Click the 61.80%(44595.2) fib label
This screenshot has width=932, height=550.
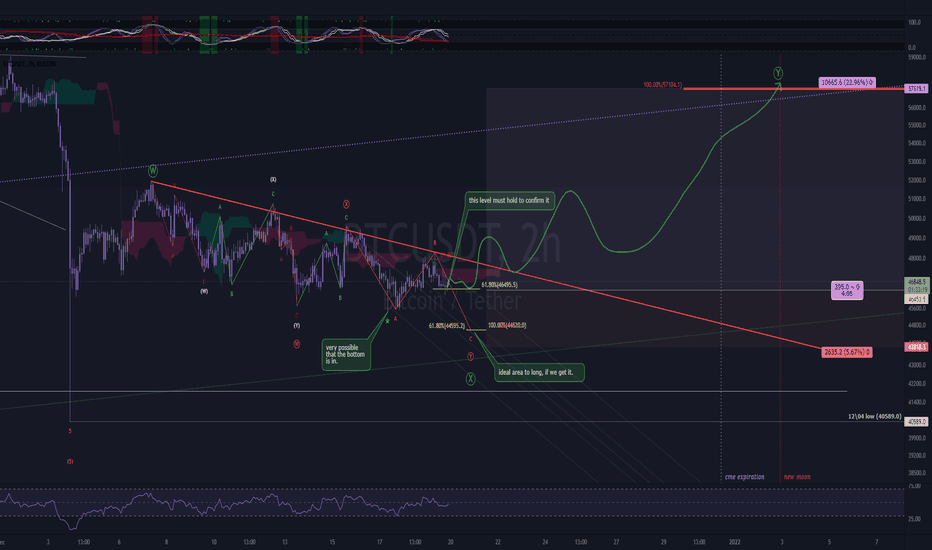(x=447, y=326)
